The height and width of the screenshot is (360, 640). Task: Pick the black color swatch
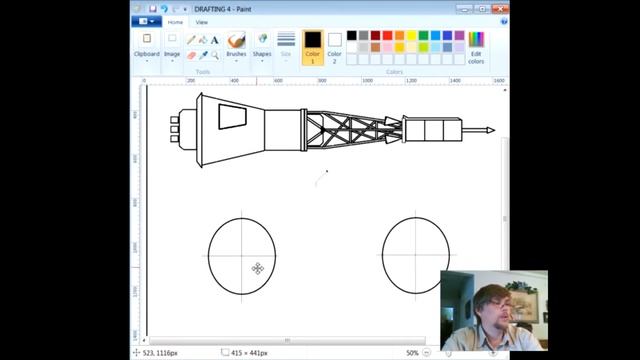point(351,36)
